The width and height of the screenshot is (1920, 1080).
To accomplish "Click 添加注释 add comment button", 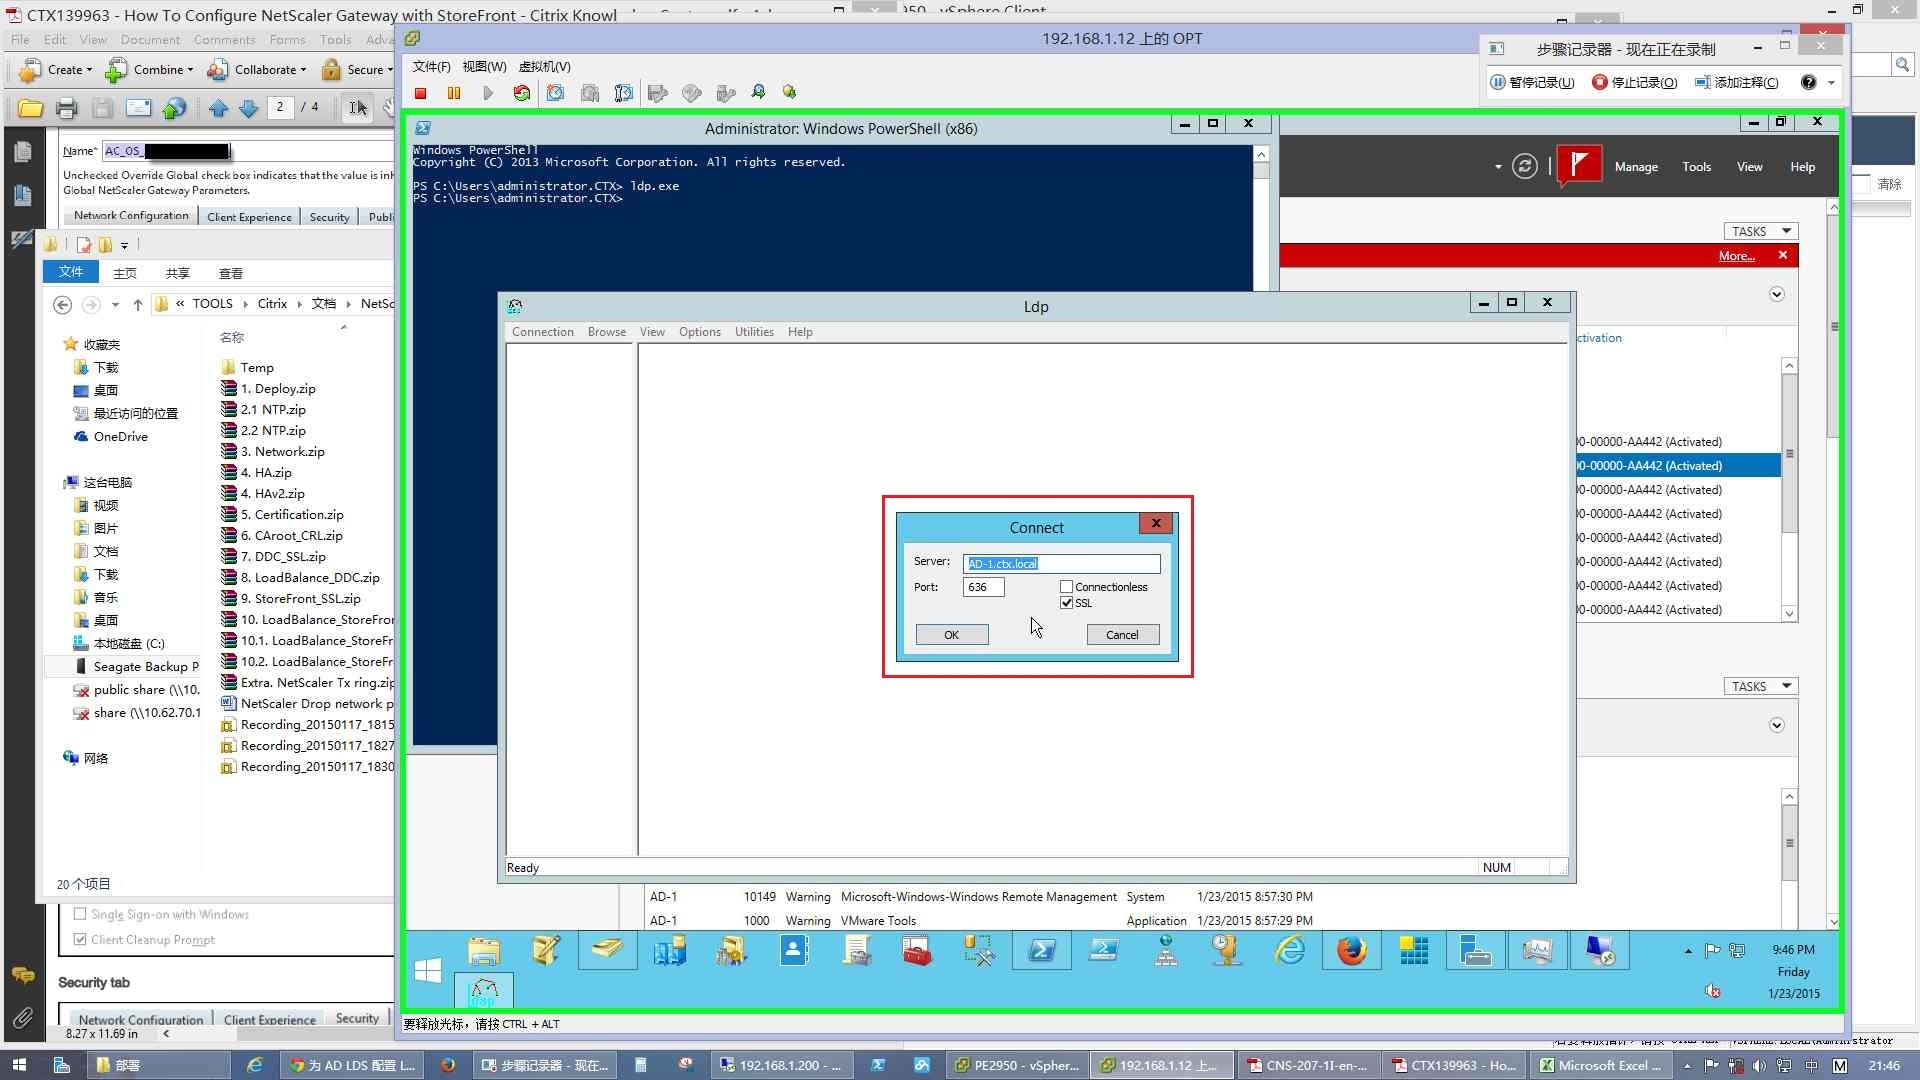I will pos(1737,83).
